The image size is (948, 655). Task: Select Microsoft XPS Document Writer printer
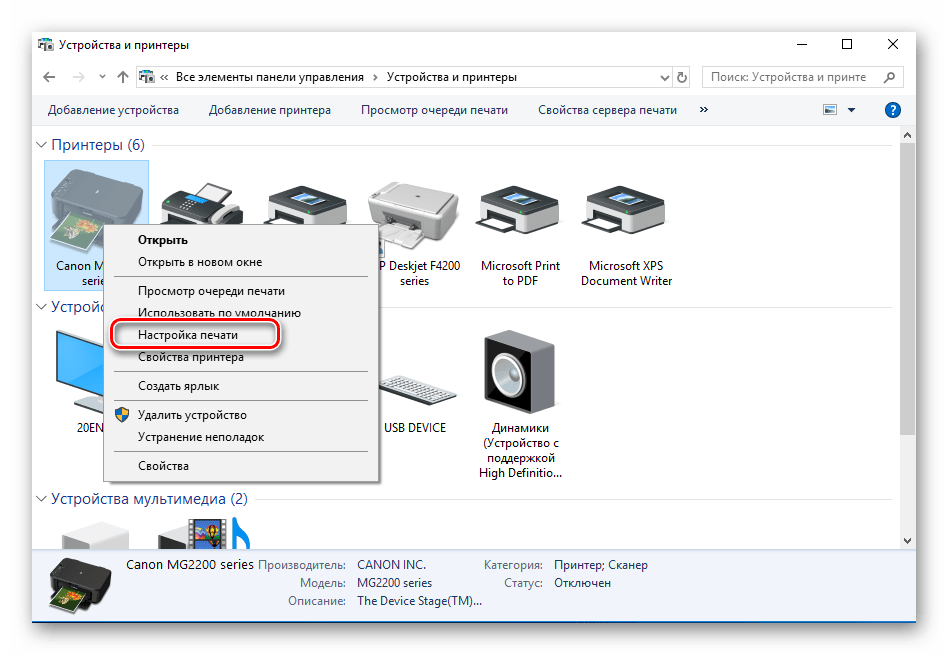click(626, 214)
